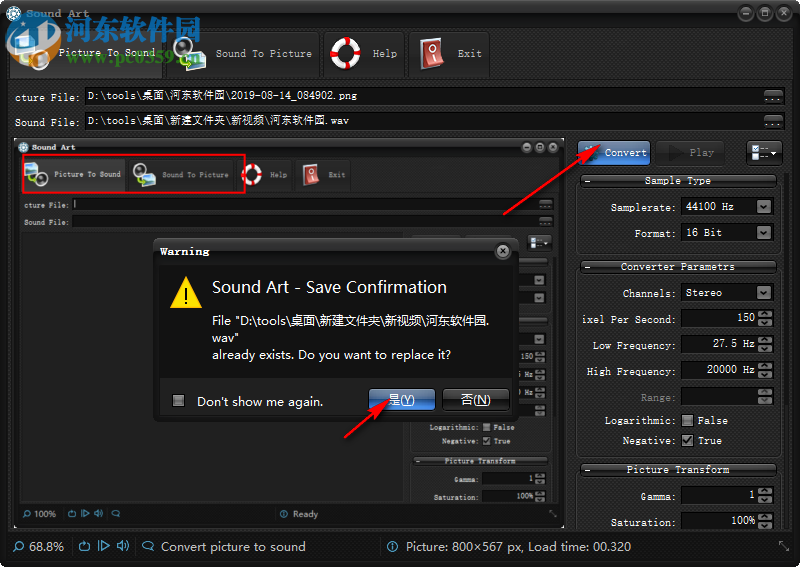
Task: Browse for a Picture File
Action: pos(773,96)
